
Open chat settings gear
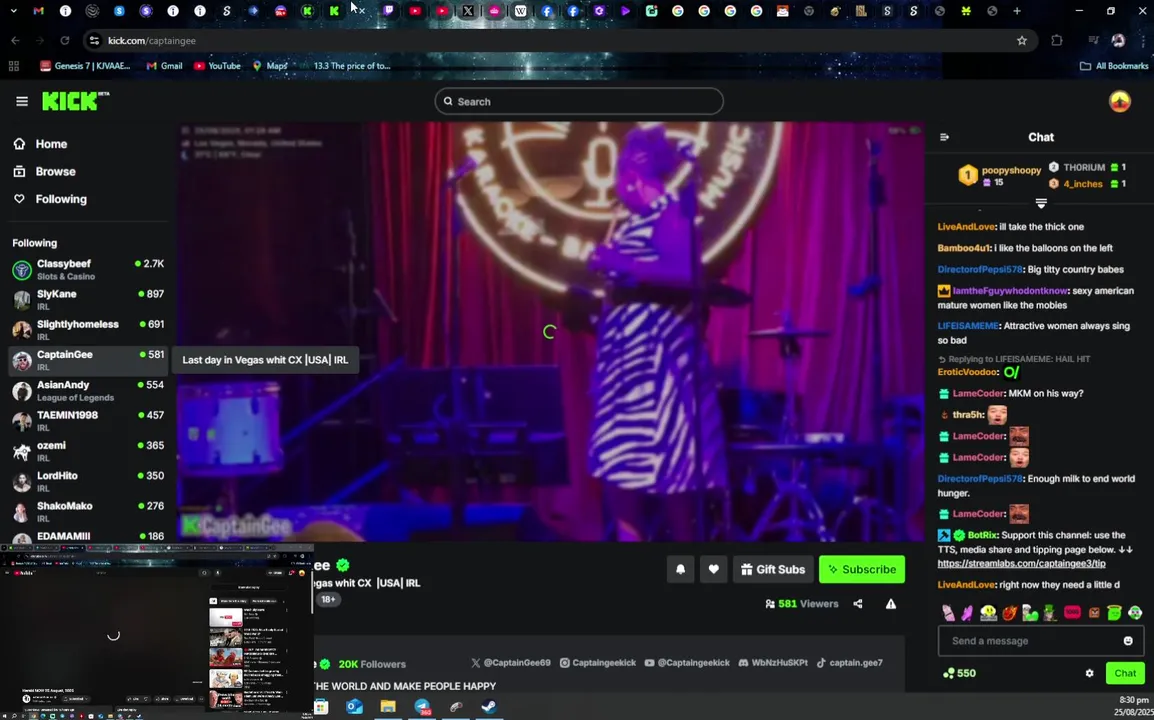[x=1089, y=673]
